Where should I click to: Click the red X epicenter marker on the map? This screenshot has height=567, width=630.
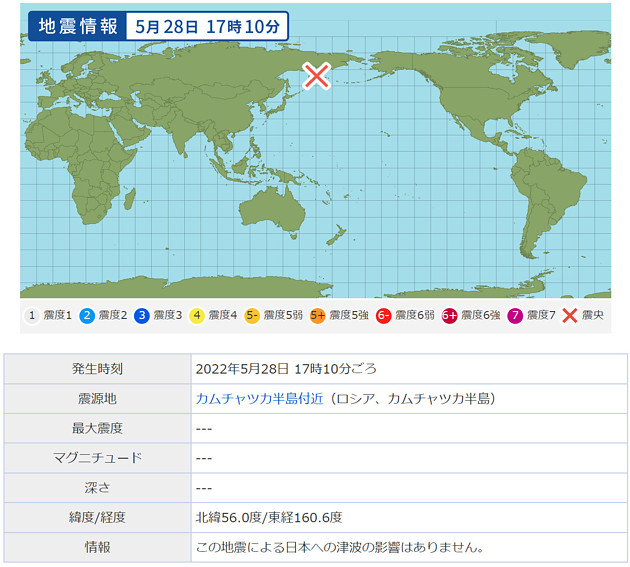(x=317, y=75)
